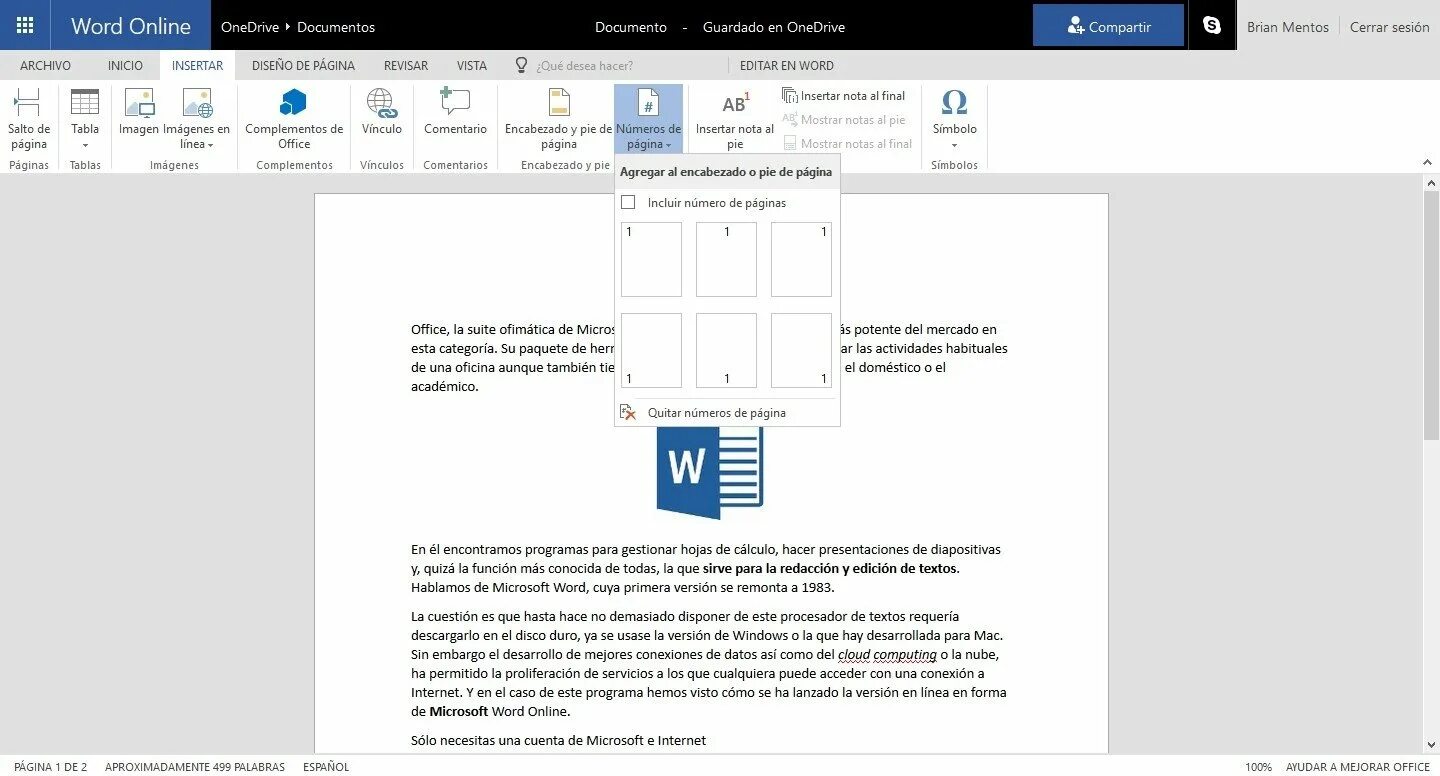Viewport: 1440px width, 776px height.
Task: Open Encabezado y pie de página
Action: pos(558,119)
